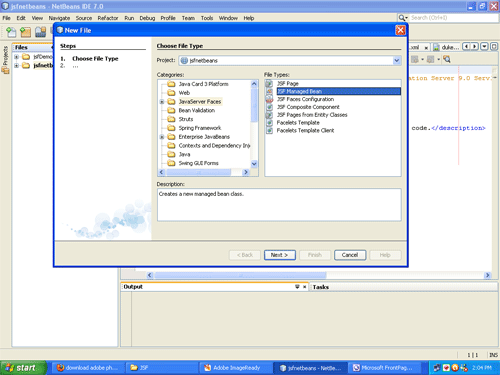Select the Files panel tab
Screen dimensions: 500x375
(21, 47)
